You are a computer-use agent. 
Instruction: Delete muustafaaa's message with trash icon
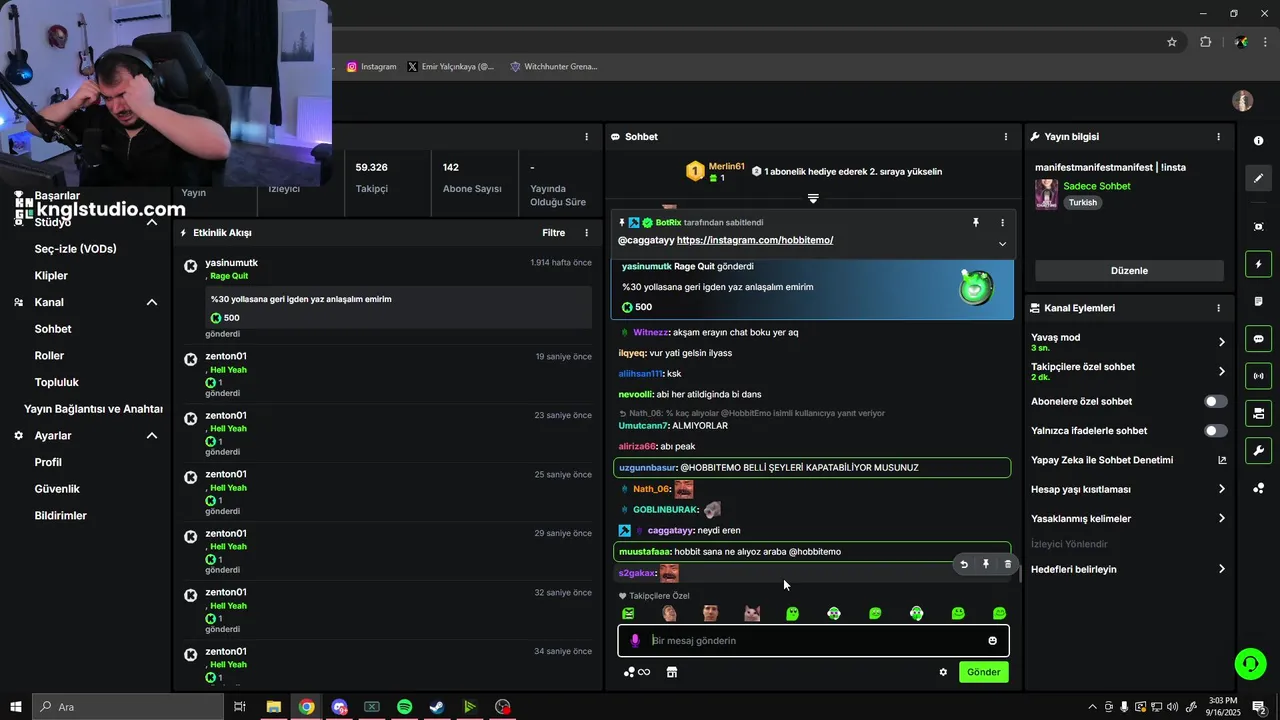point(1007,564)
